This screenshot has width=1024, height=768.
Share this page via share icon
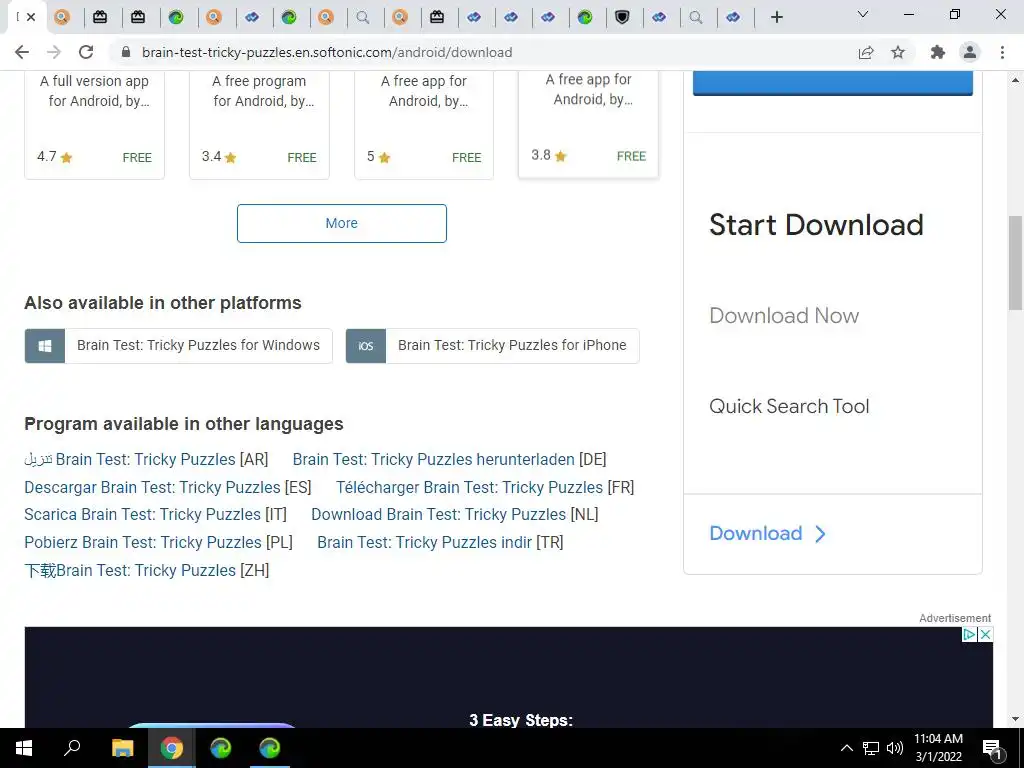(866, 52)
